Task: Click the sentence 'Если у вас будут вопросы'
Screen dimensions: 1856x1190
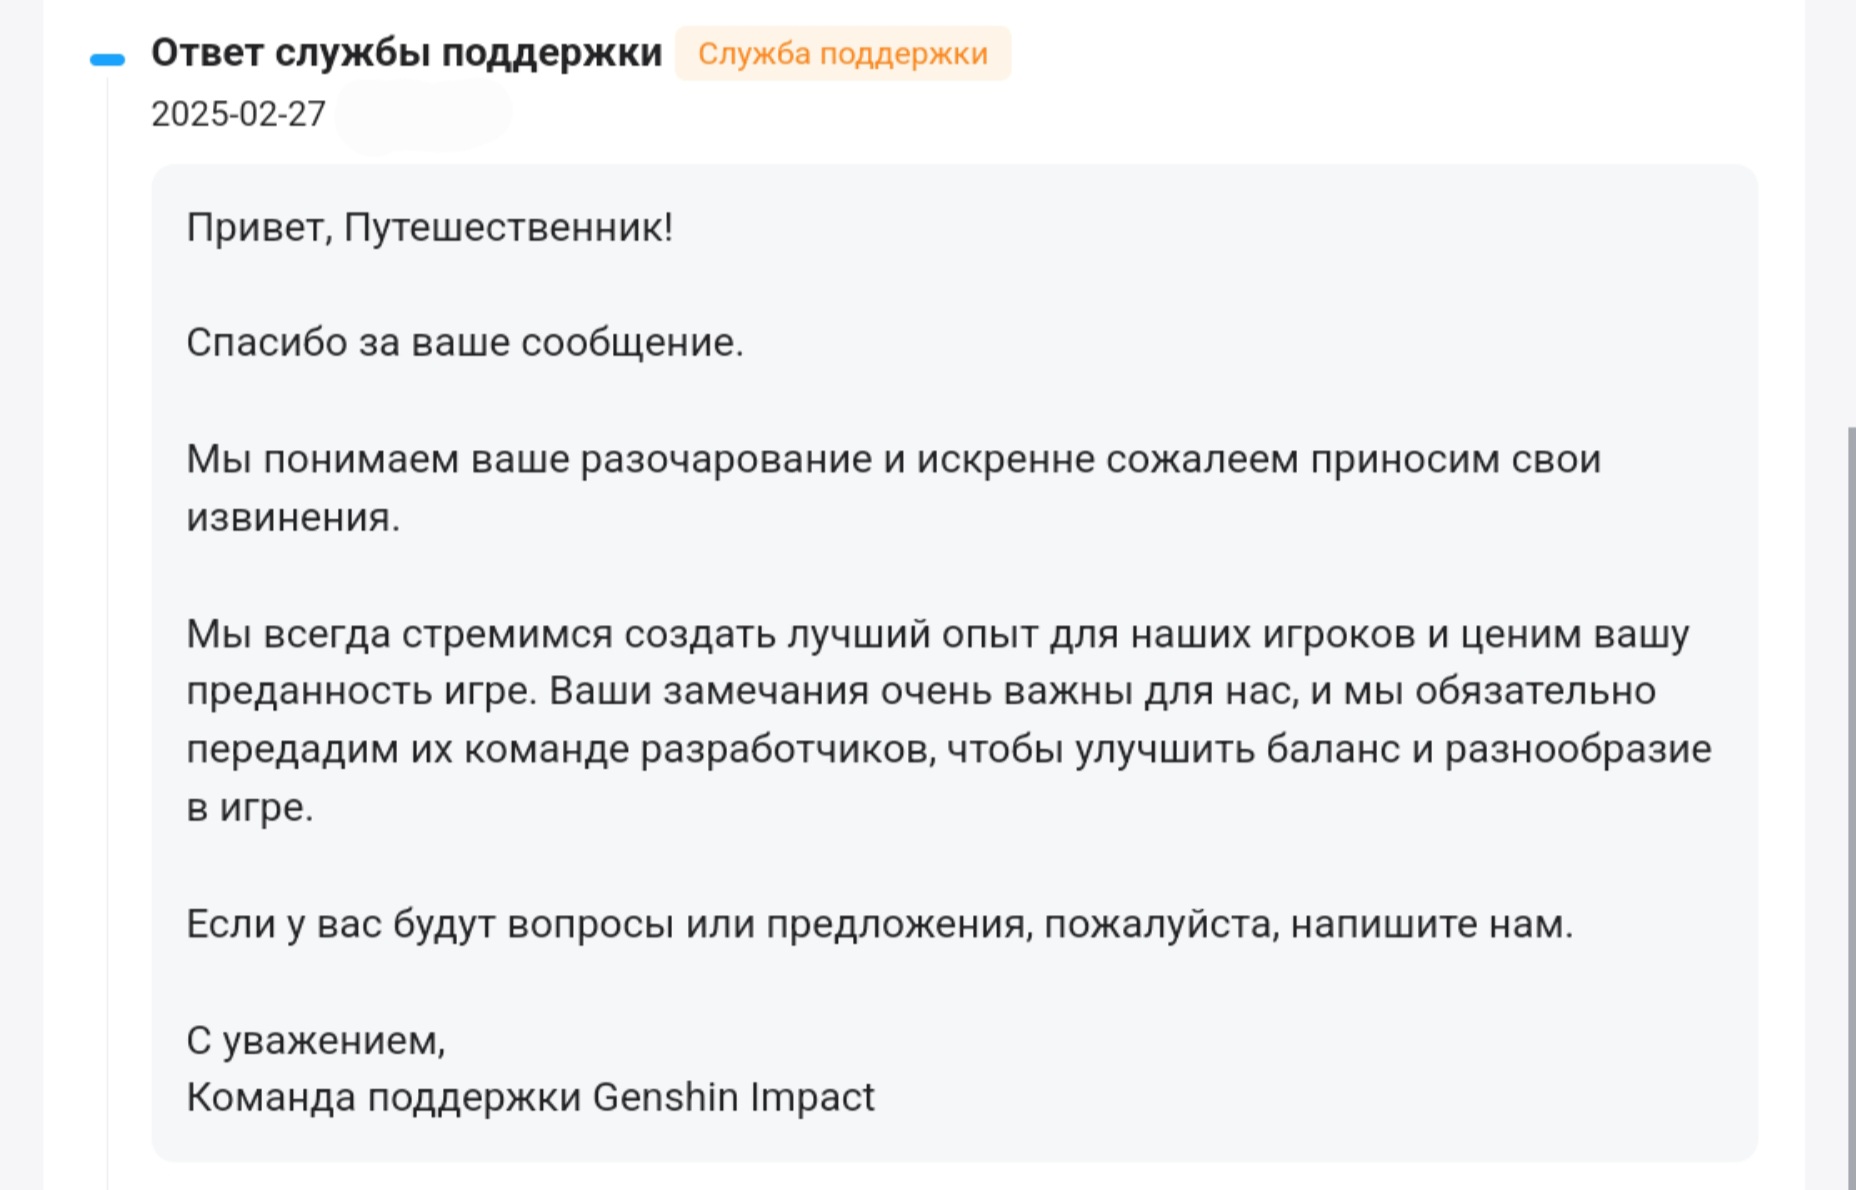Action: click(880, 925)
